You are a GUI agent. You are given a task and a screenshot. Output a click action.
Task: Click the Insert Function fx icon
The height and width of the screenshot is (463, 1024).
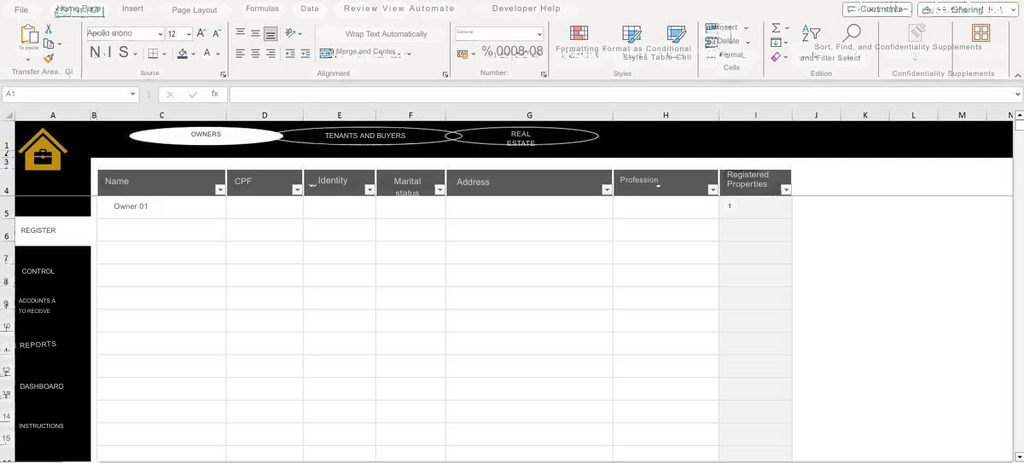[214, 94]
